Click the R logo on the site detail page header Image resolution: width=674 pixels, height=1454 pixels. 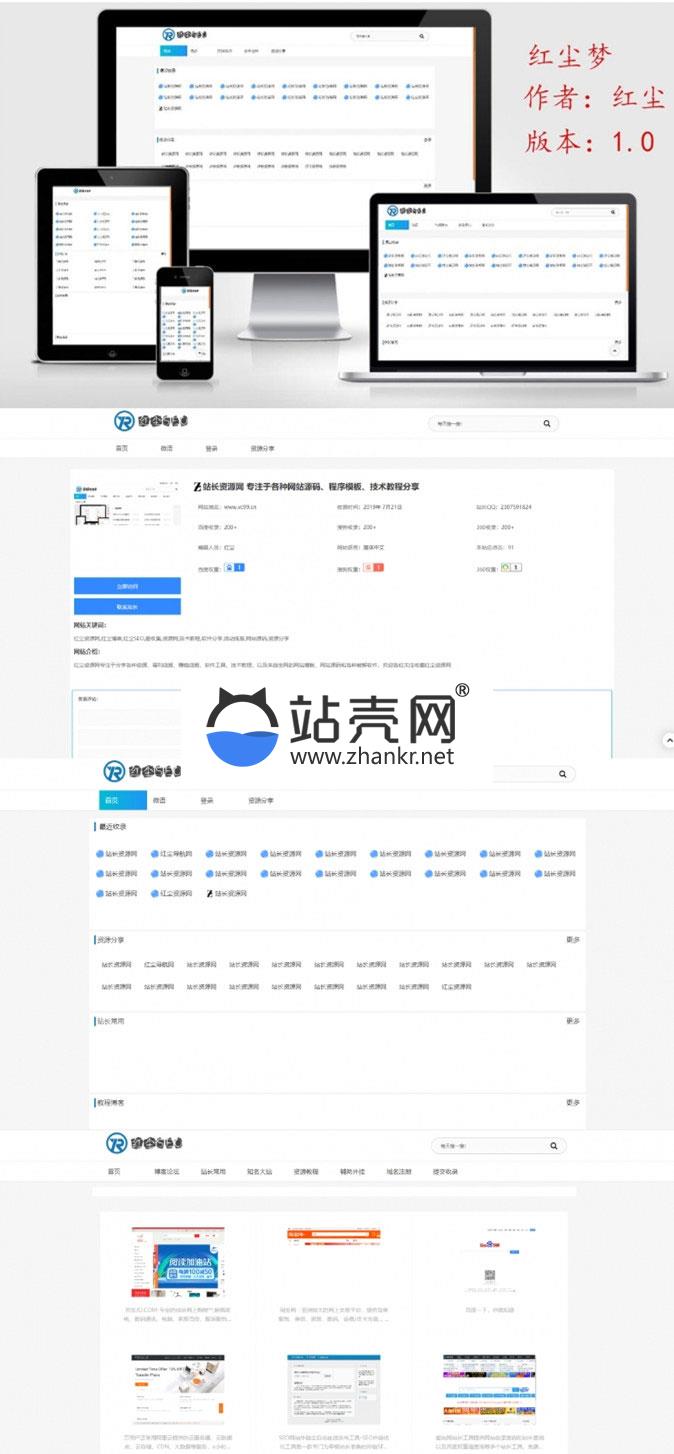click(x=125, y=422)
